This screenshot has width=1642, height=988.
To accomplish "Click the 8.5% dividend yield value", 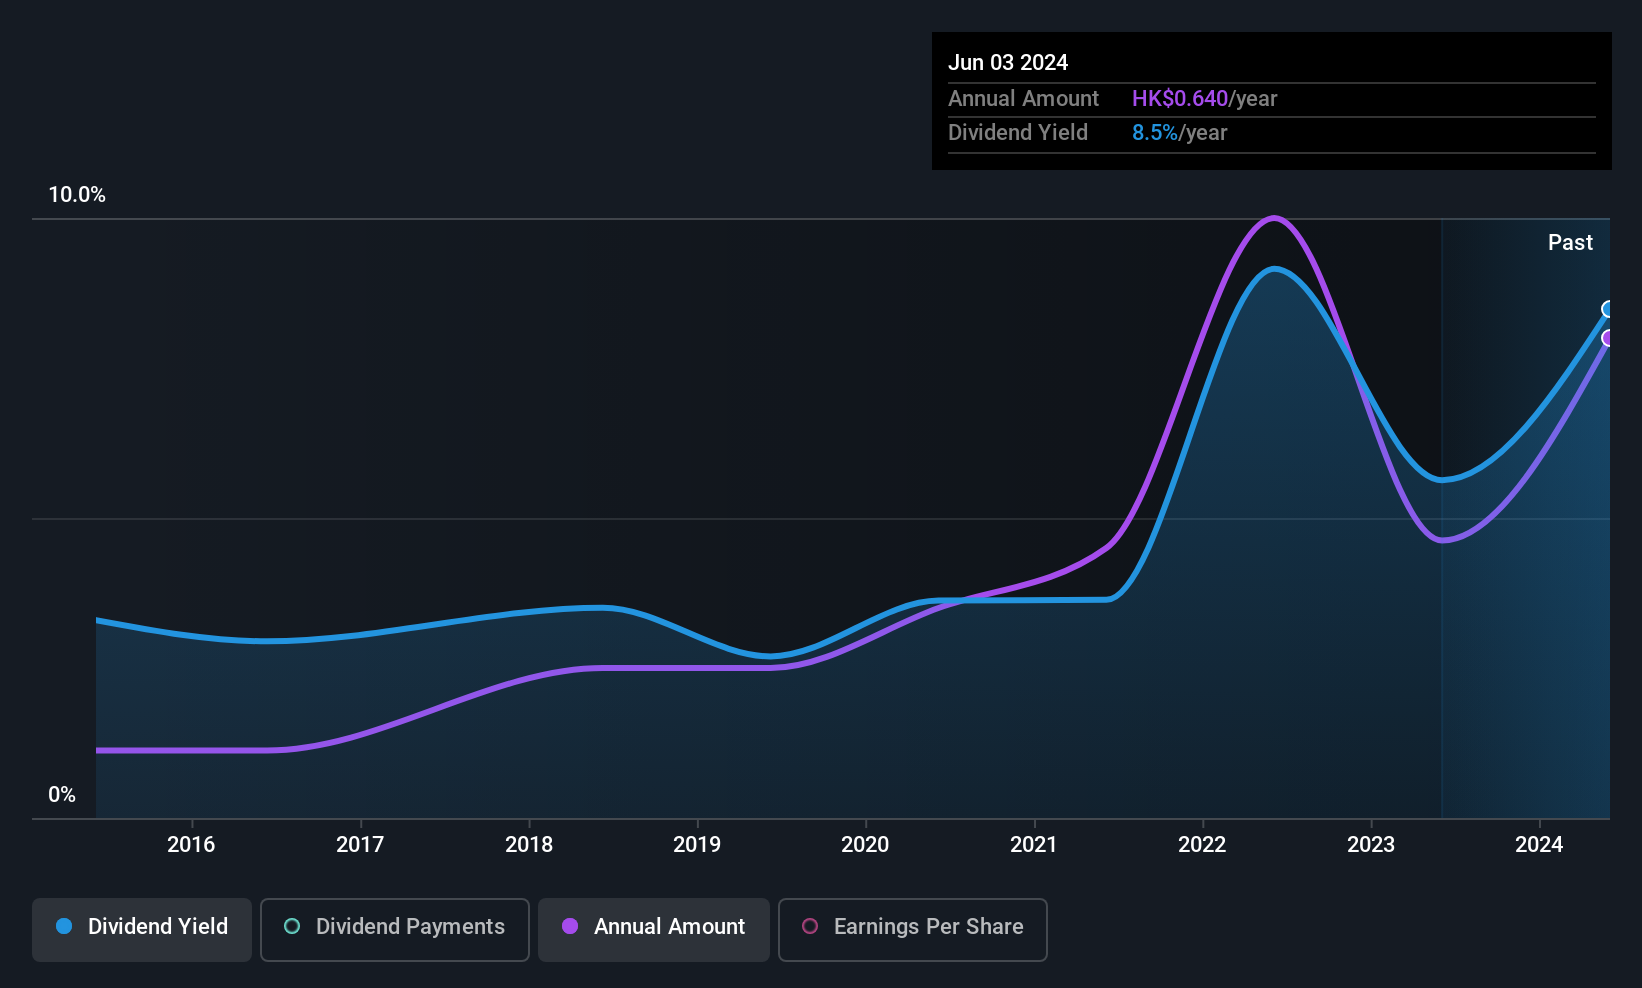I will tap(1155, 133).
